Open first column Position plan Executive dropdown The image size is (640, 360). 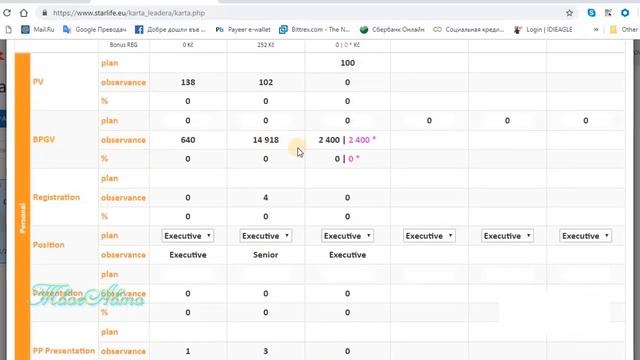(x=188, y=236)
